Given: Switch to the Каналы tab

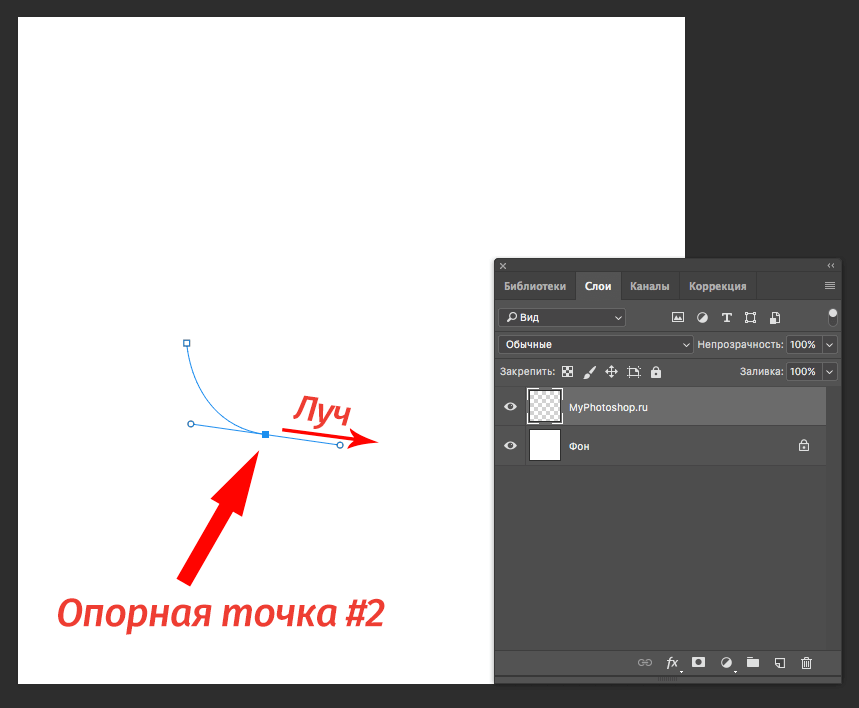Looking at the screenshot, I should 650,286.
